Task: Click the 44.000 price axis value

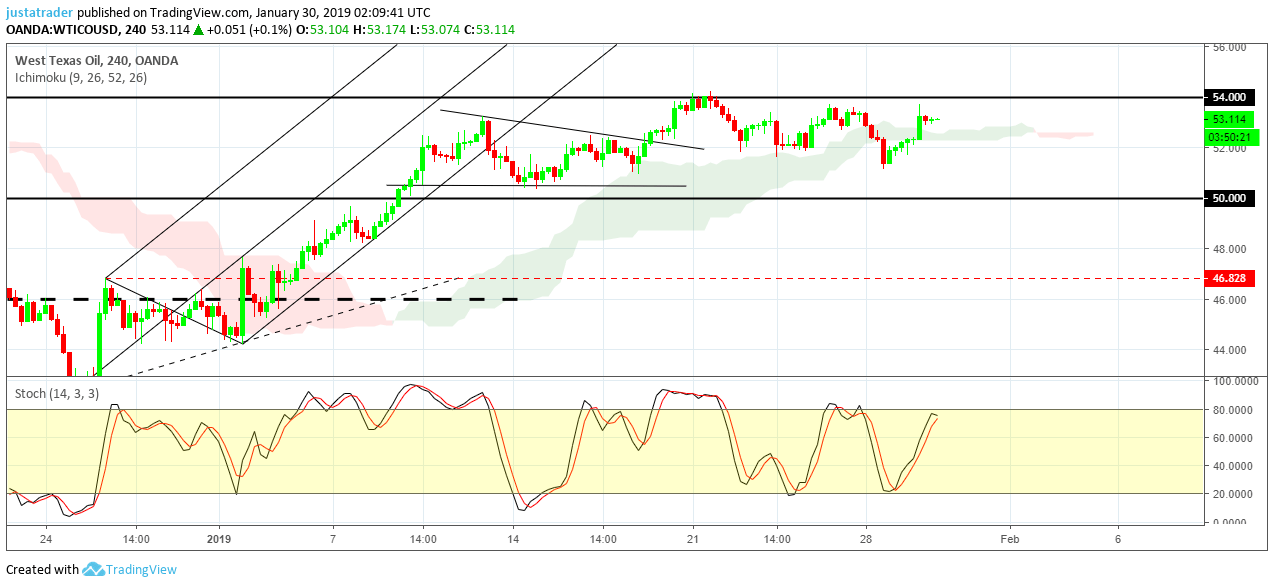Action: coord(1229,350)
